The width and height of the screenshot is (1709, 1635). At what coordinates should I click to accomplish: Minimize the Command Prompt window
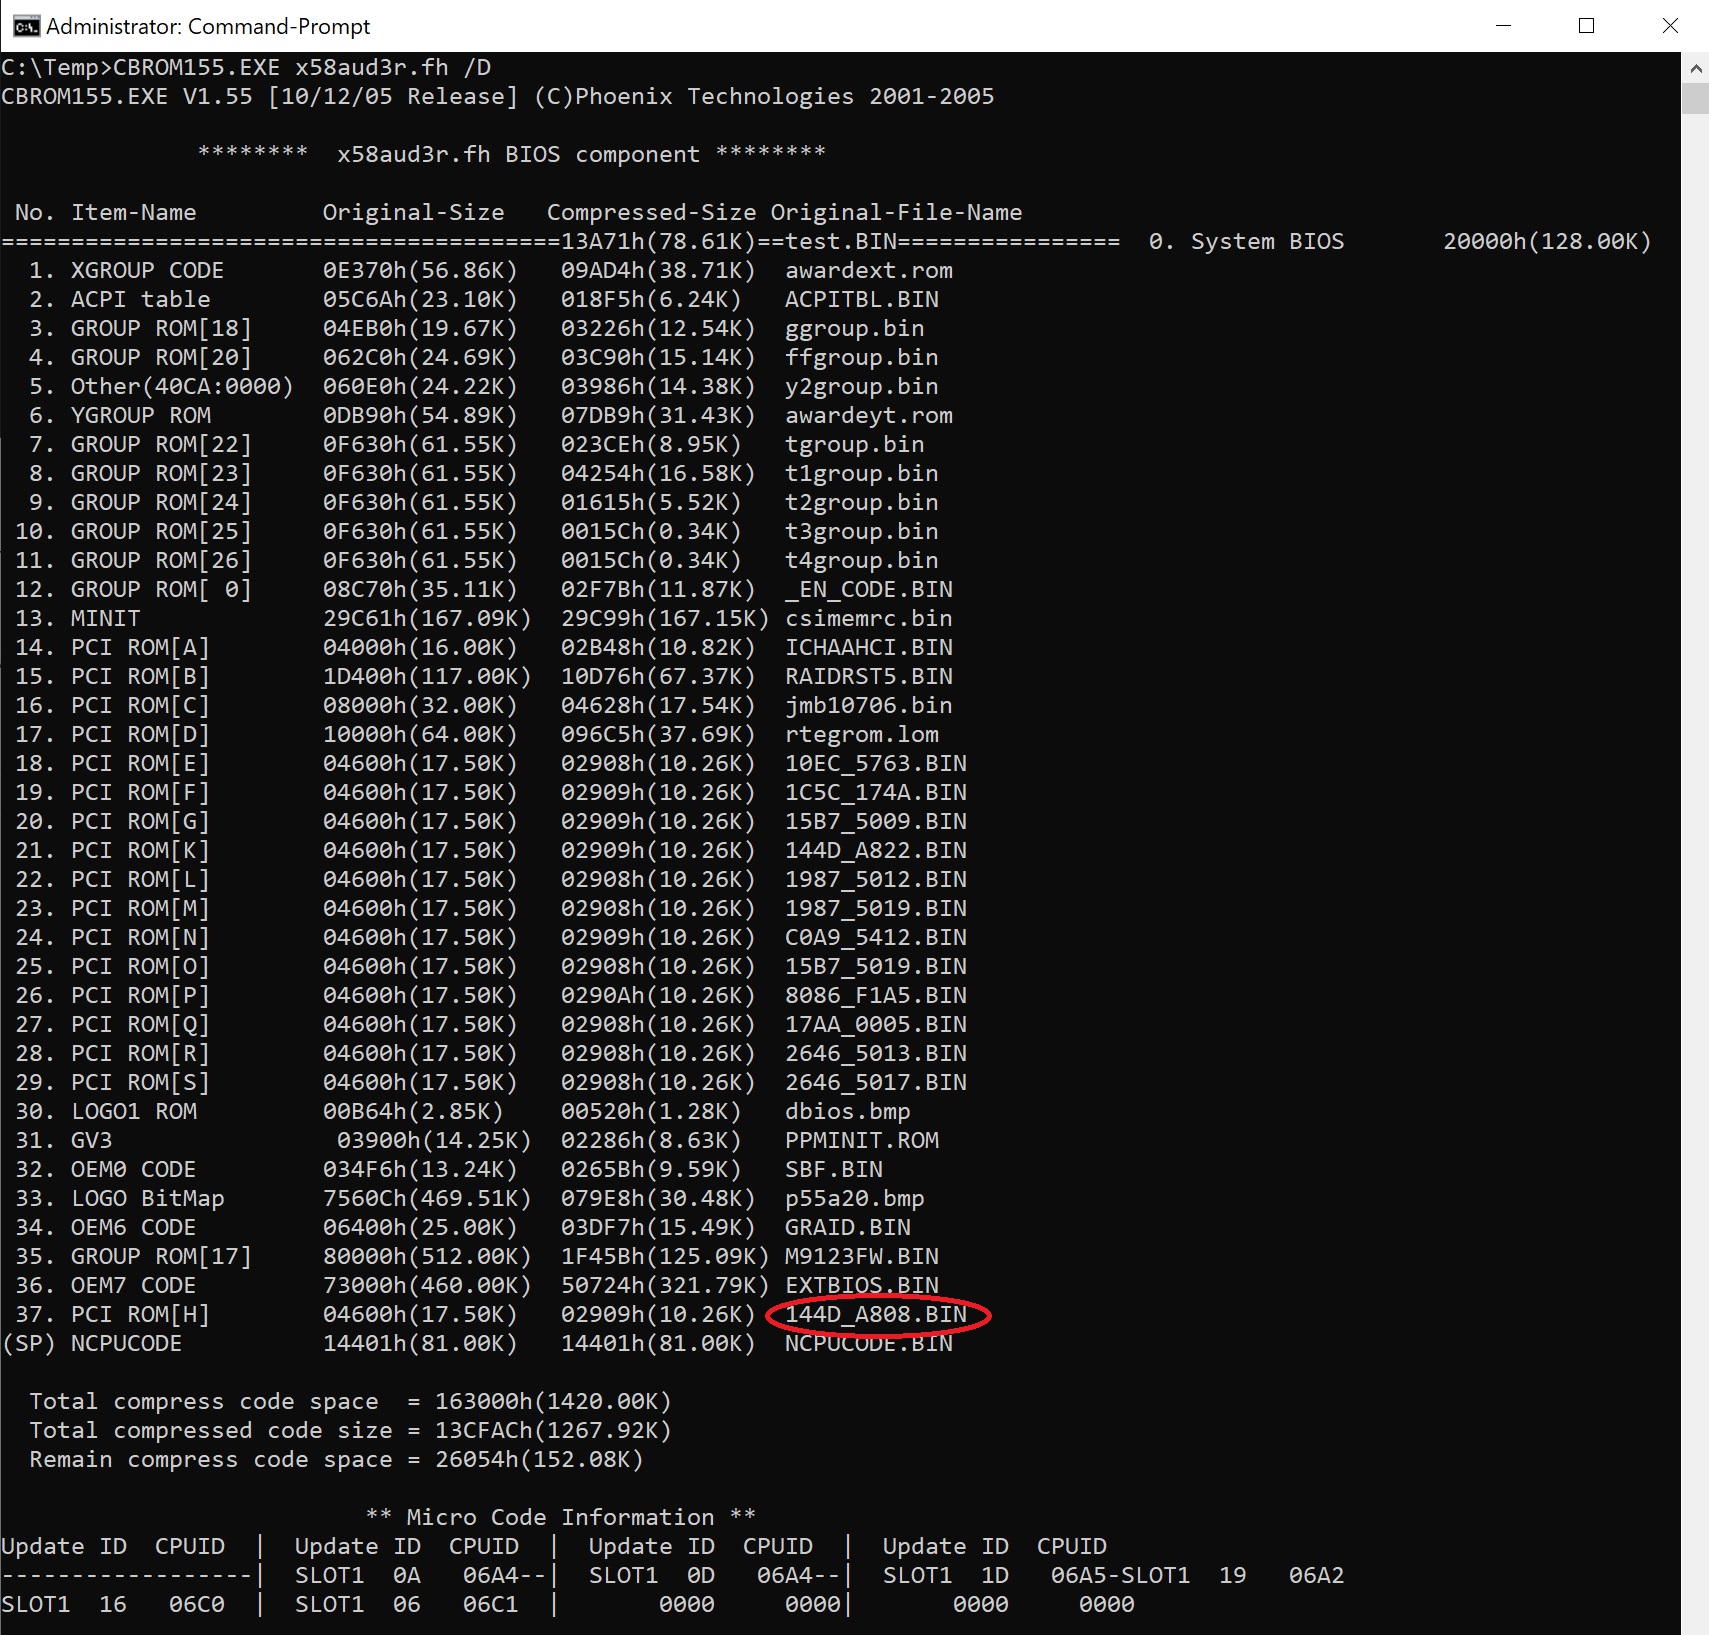click(x=1502, y=26)
